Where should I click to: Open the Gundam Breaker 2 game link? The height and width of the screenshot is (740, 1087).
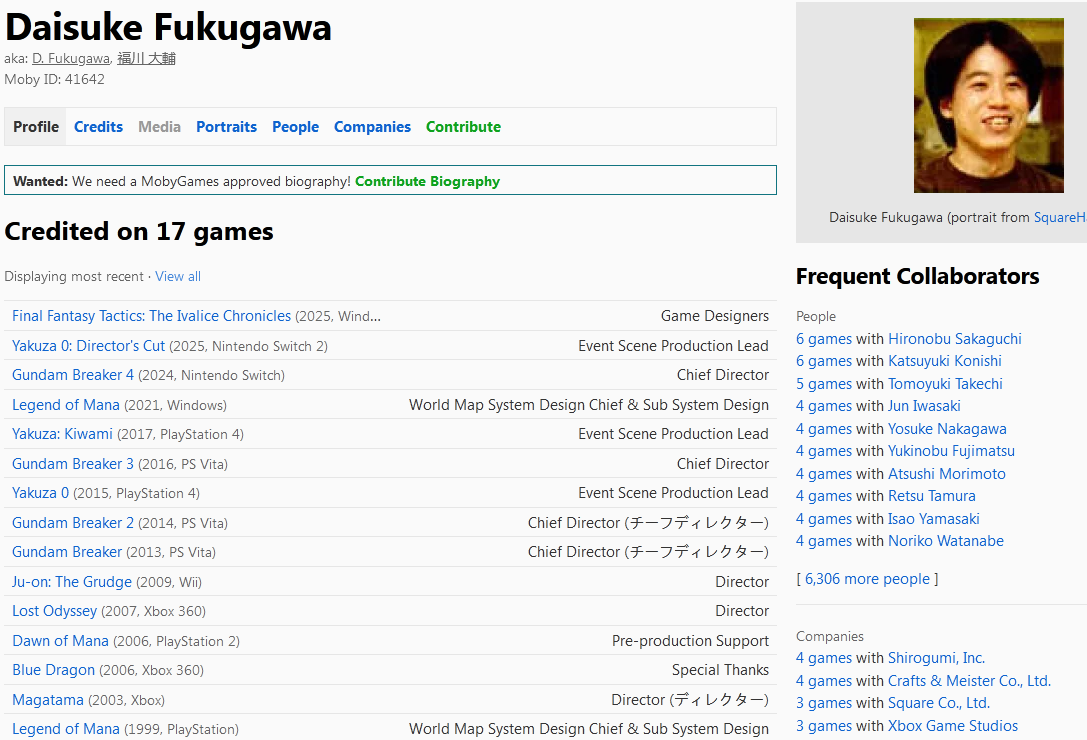73,522
